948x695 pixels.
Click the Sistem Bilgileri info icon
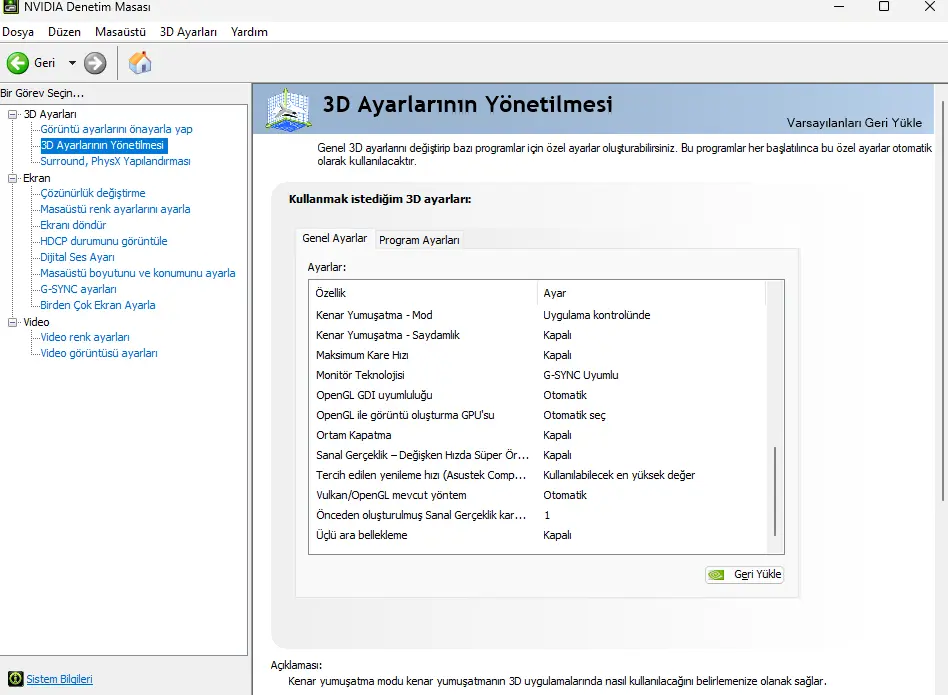[x=16, y=679]
